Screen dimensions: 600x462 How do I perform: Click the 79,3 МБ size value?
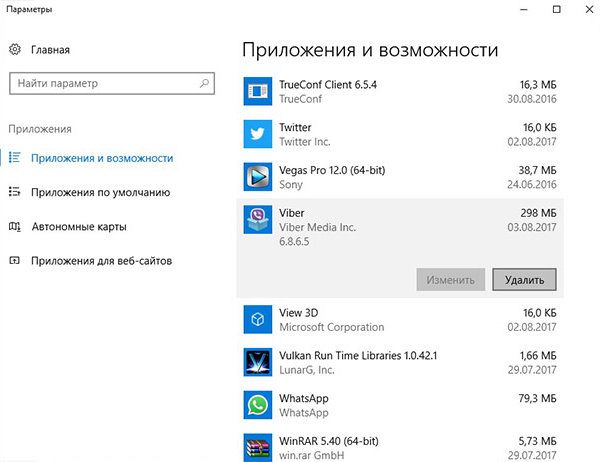click(537, 398)
